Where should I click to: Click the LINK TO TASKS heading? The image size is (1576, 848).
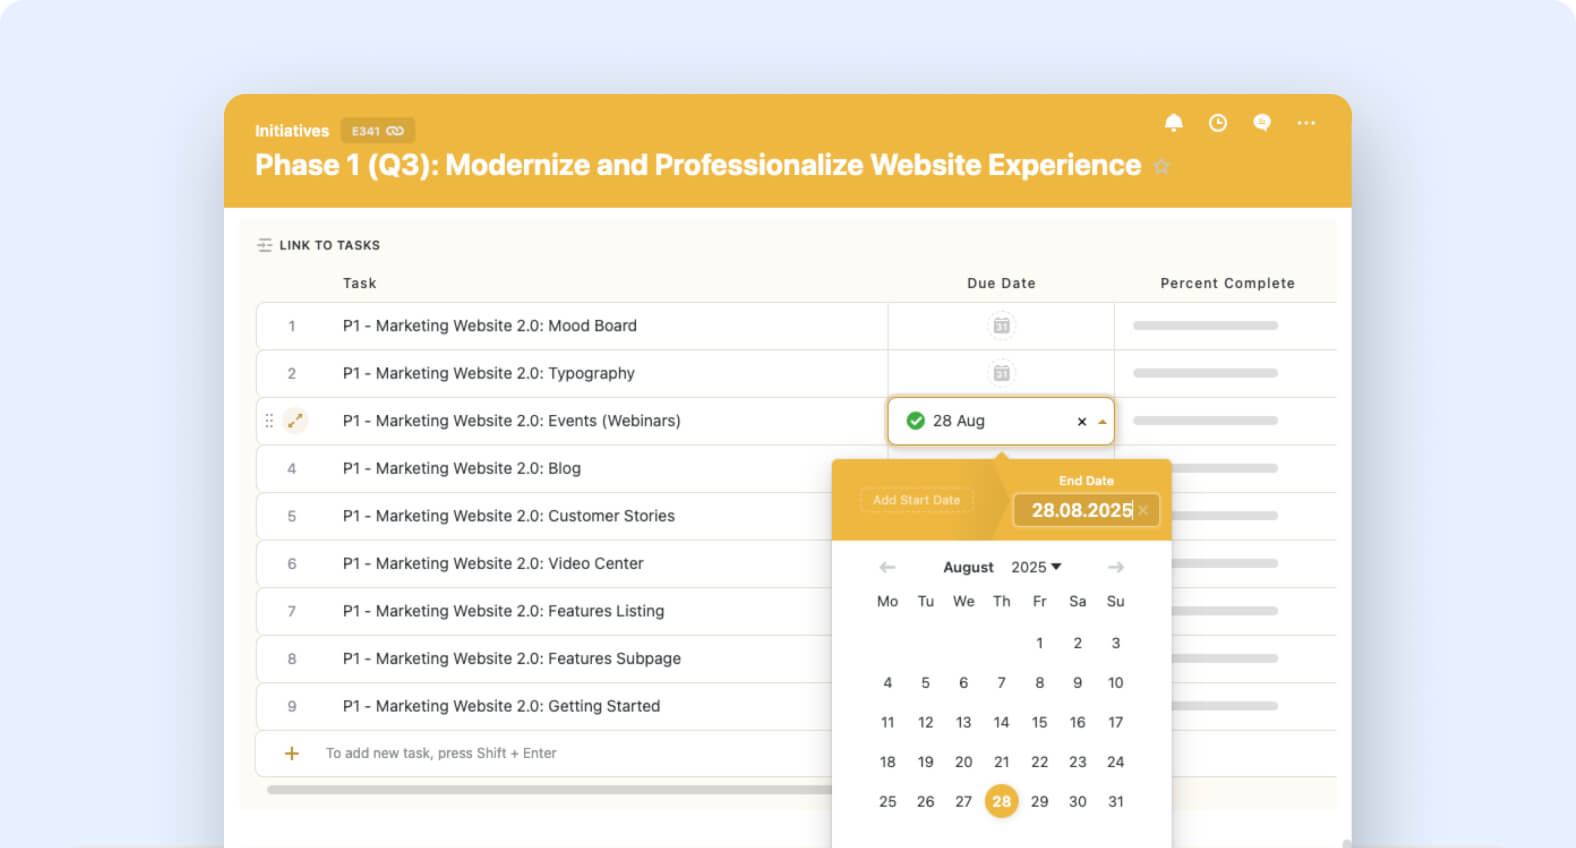point(330,245)
